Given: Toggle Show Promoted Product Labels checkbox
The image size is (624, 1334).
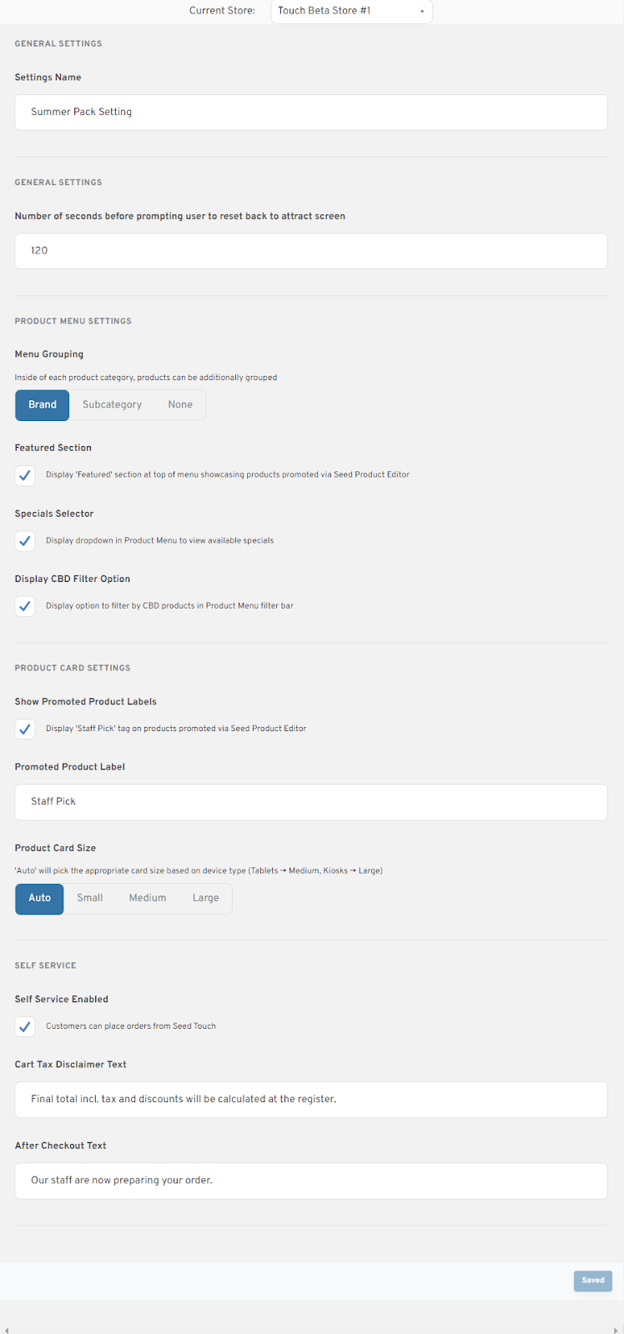Looking at the screenshot, I should pos(25,729).
